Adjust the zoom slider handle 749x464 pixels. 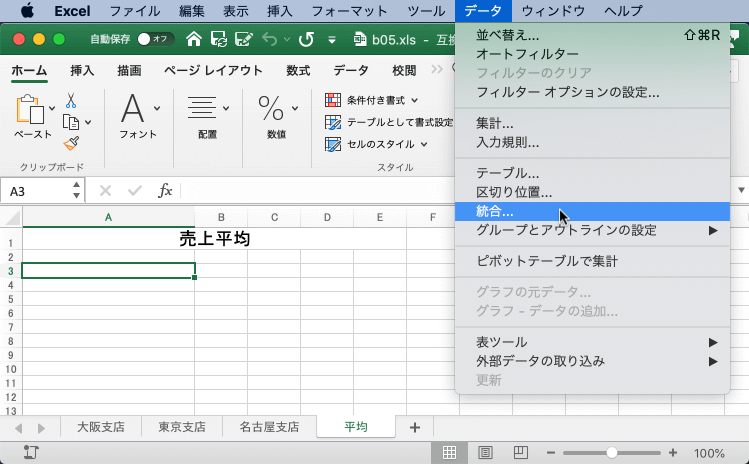[611, 453]
